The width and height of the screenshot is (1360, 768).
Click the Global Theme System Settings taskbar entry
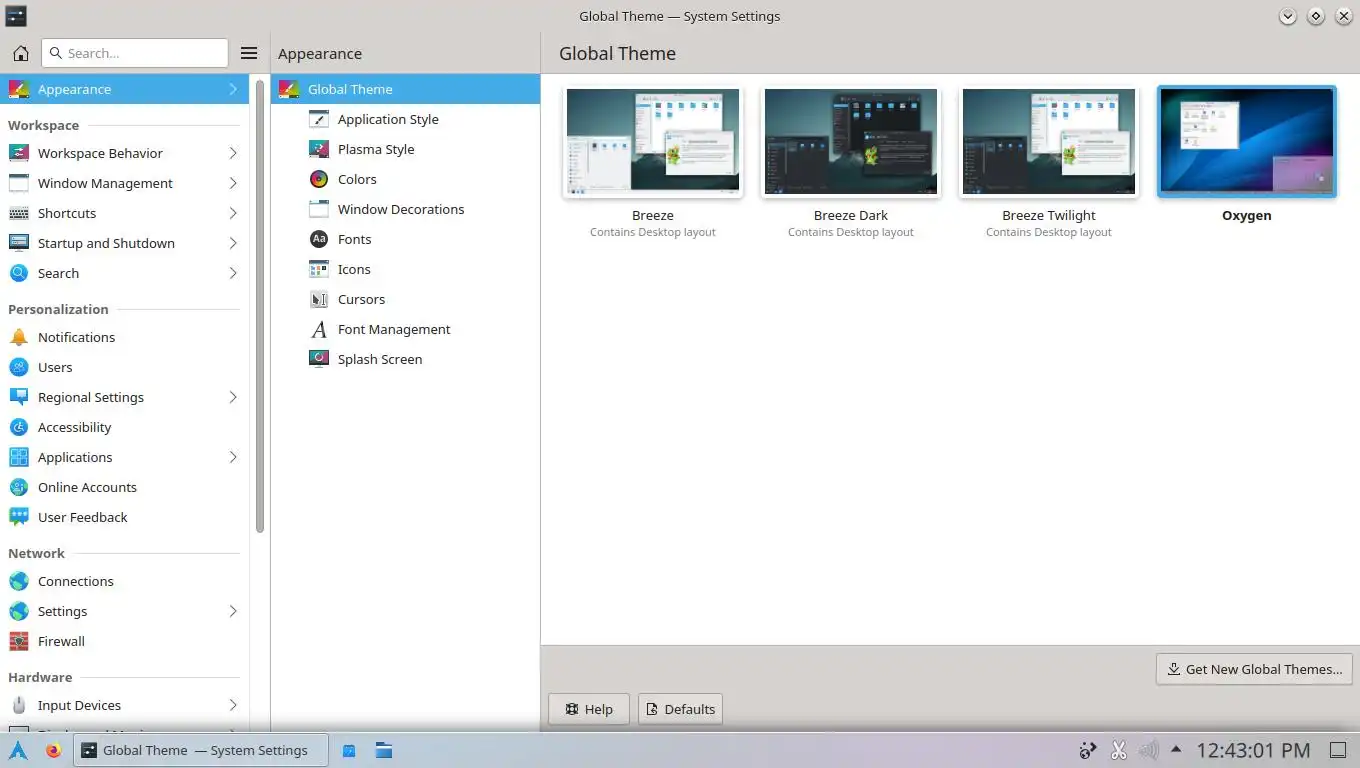tap(200, 750)
